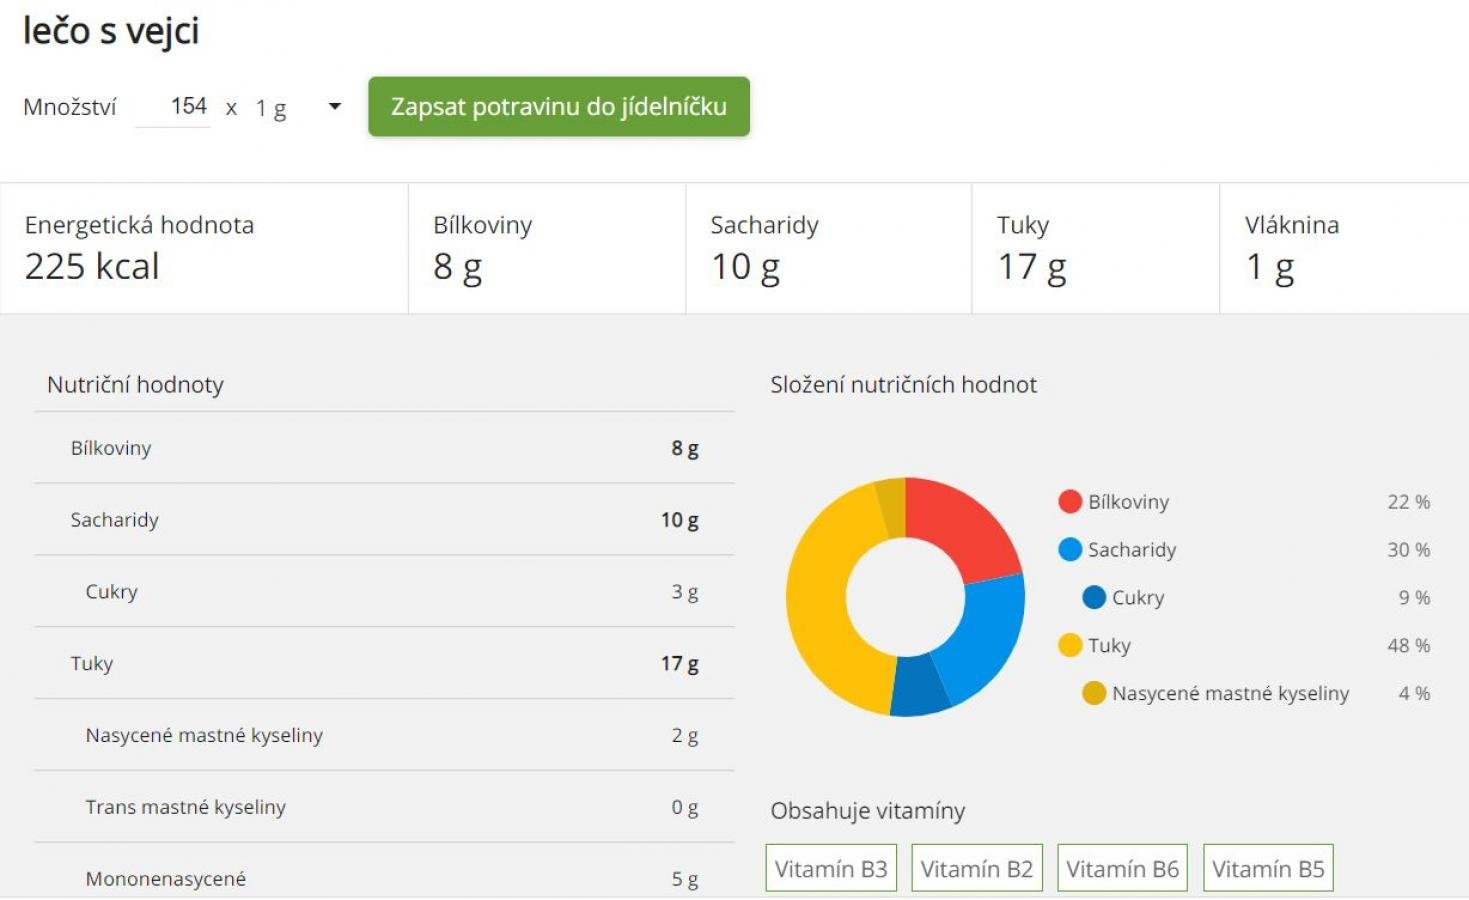Click the yellow Tuky legend dot
This screenshot has height=900, width=1469.
click(1069, 646)
